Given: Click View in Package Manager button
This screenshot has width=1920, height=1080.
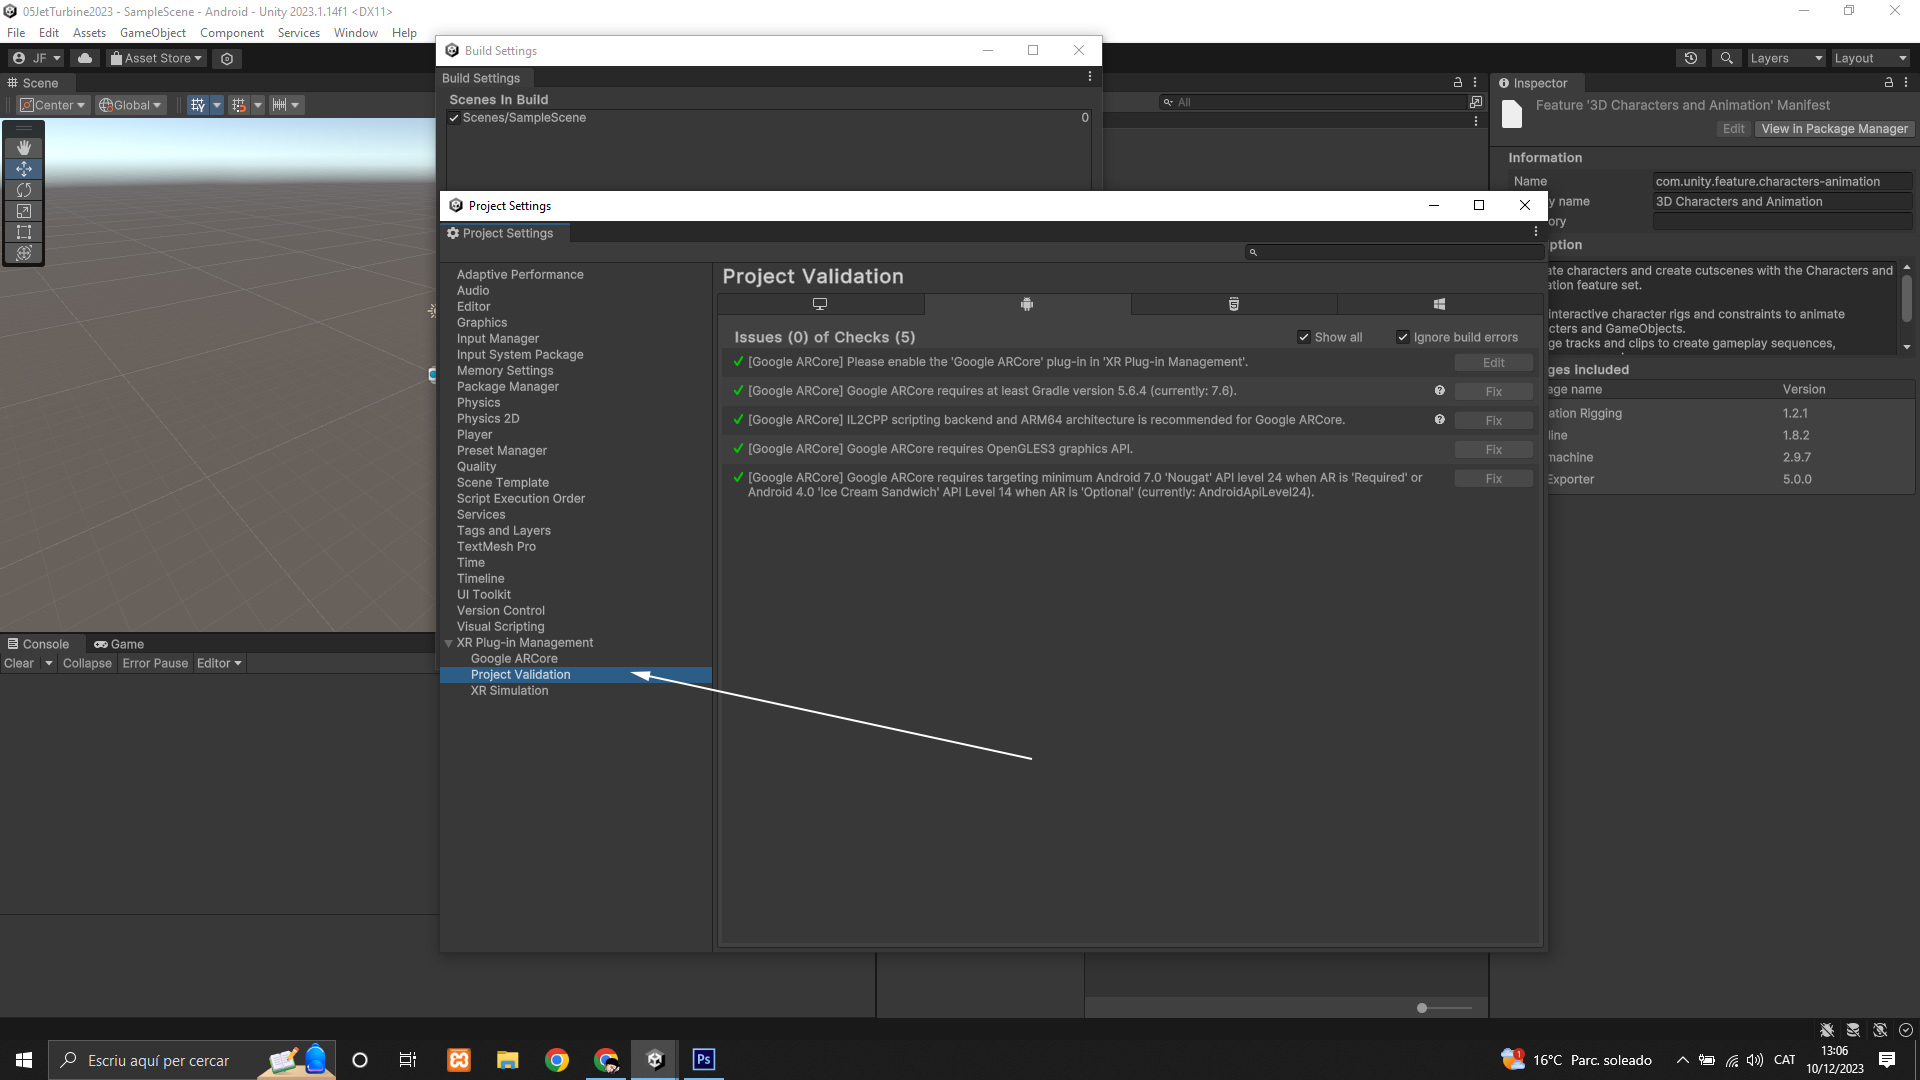Looking at the screenshot, I should 1834,129.
